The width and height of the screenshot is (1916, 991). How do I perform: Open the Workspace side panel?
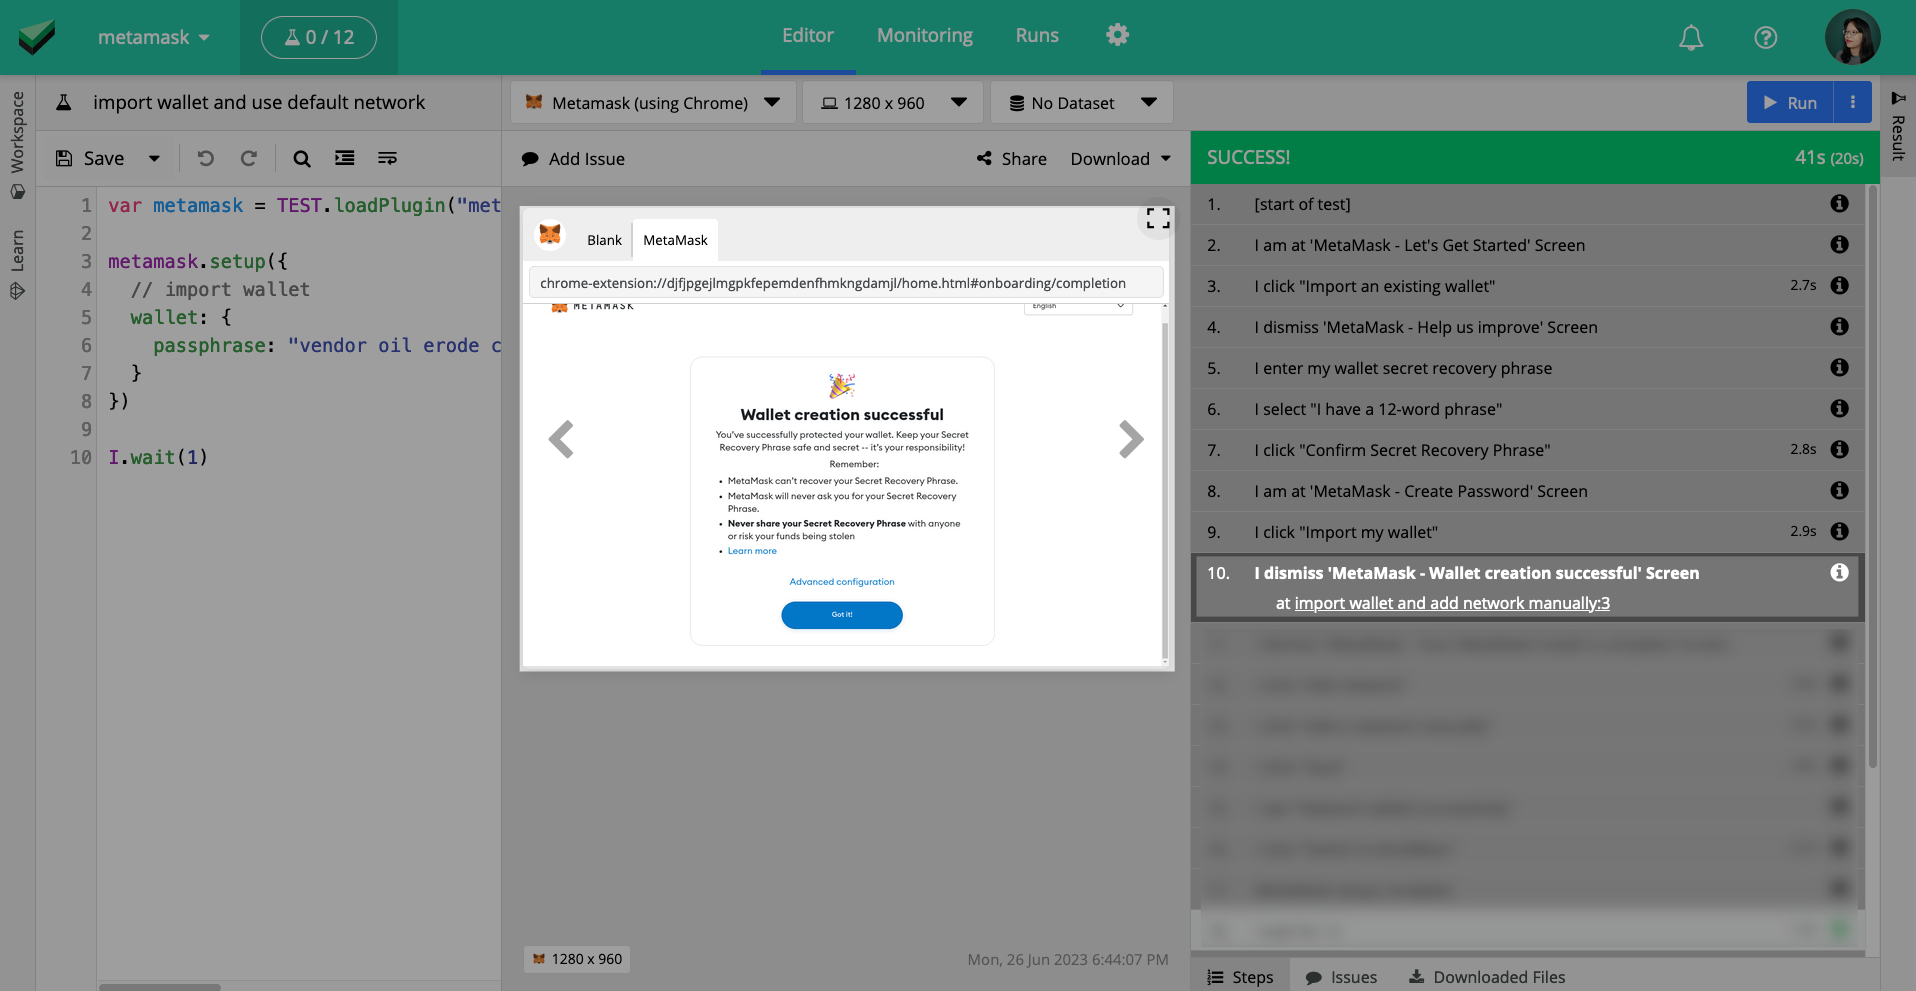17,144
